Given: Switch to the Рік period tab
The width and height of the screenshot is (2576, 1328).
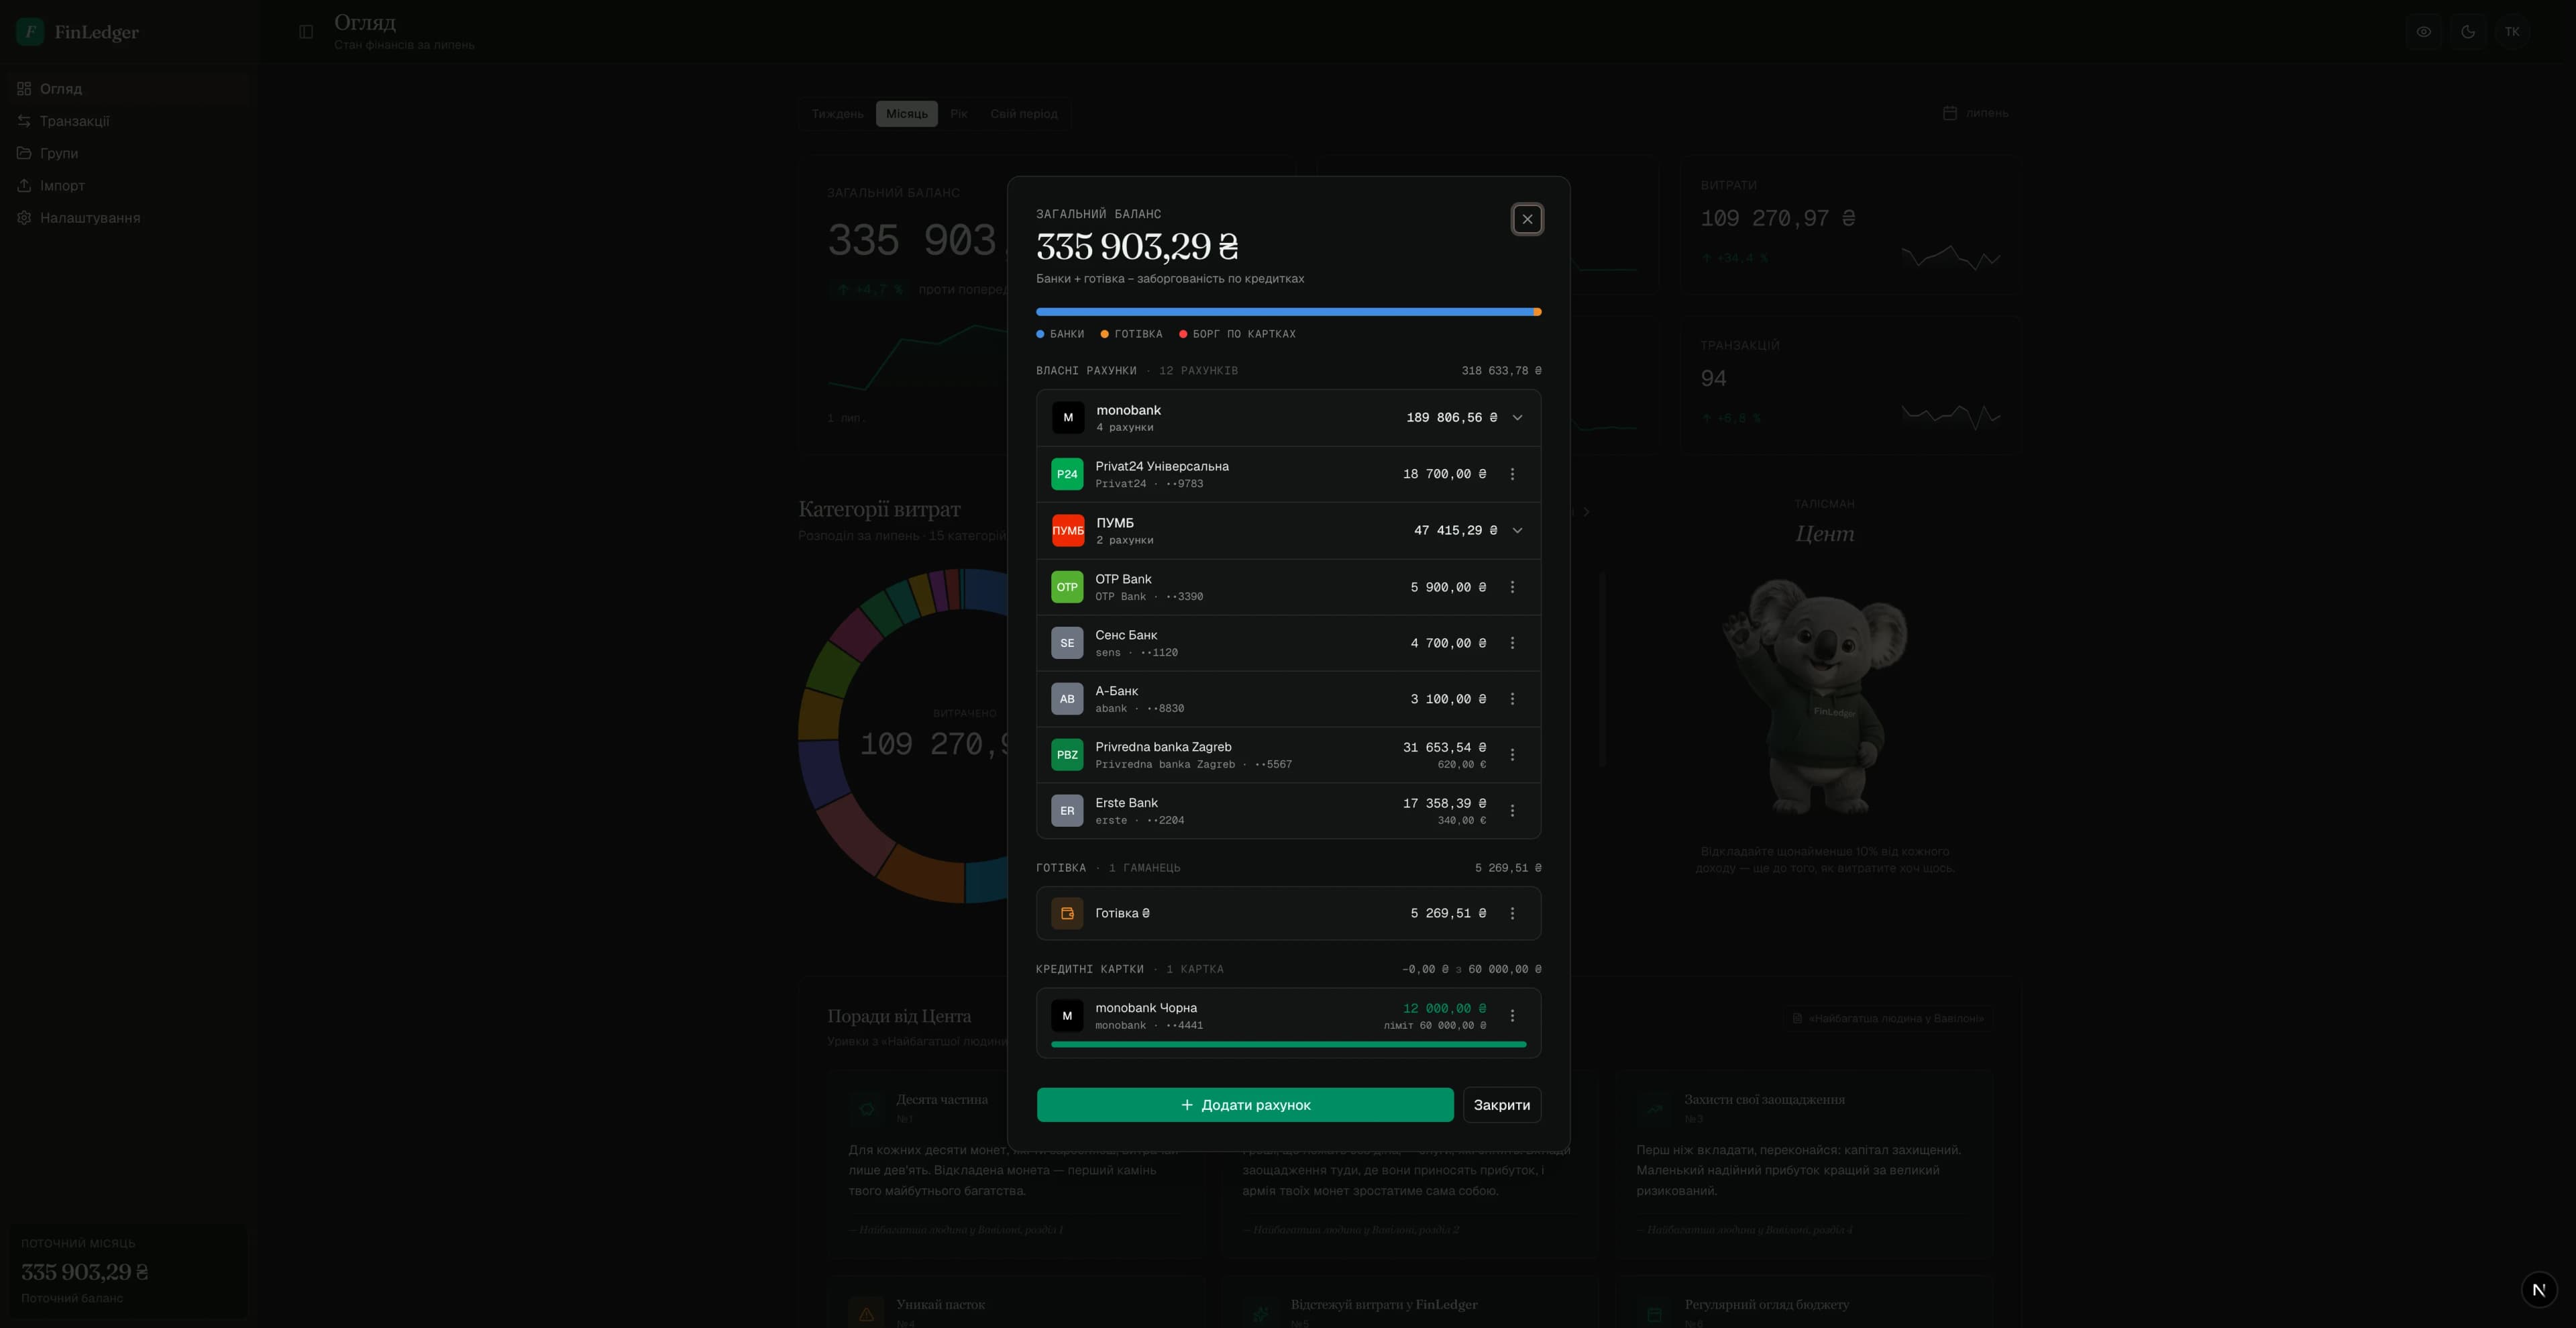Looking at the screenshot, I should 958,114.
